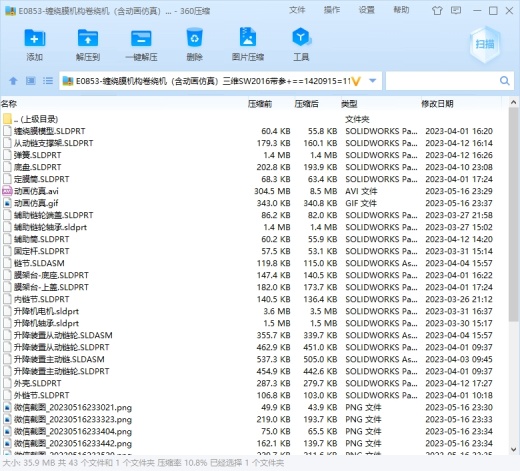Open the 帮助 menu
Screen dimensions: 520x471
[x=401, y=10]
